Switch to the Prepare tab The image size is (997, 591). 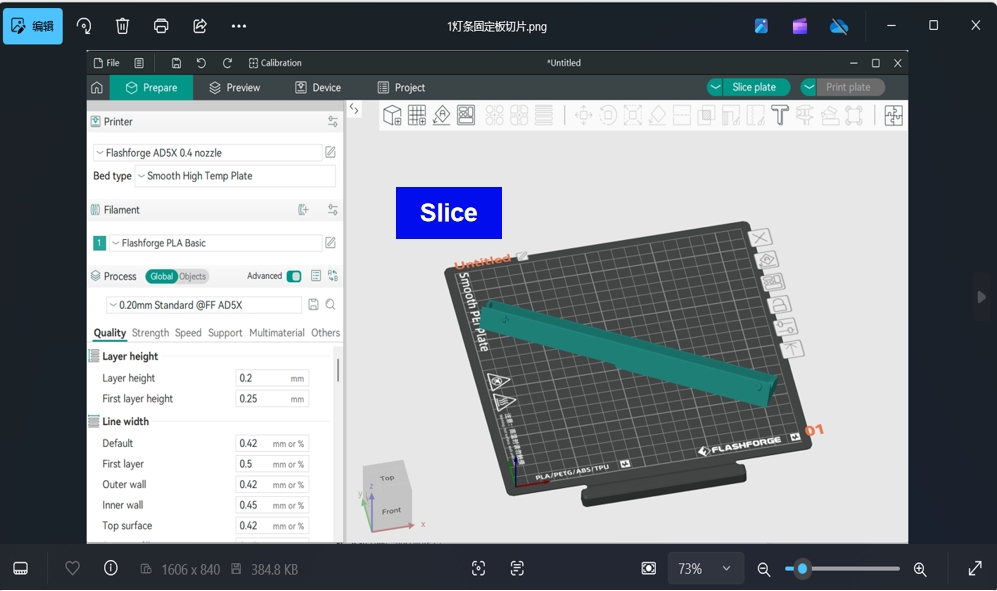(x=151, y=88)
